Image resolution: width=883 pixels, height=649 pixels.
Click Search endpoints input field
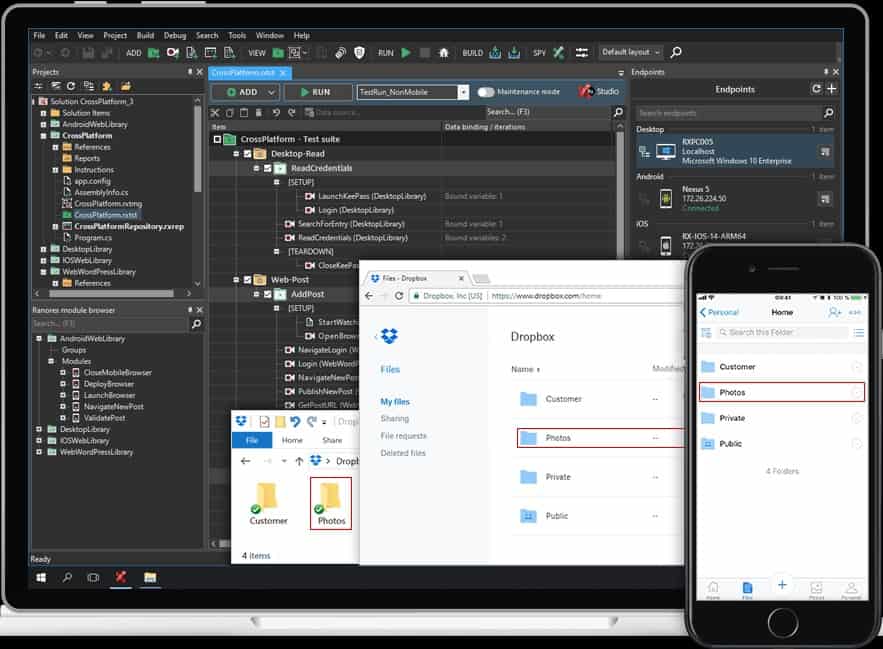729,113
